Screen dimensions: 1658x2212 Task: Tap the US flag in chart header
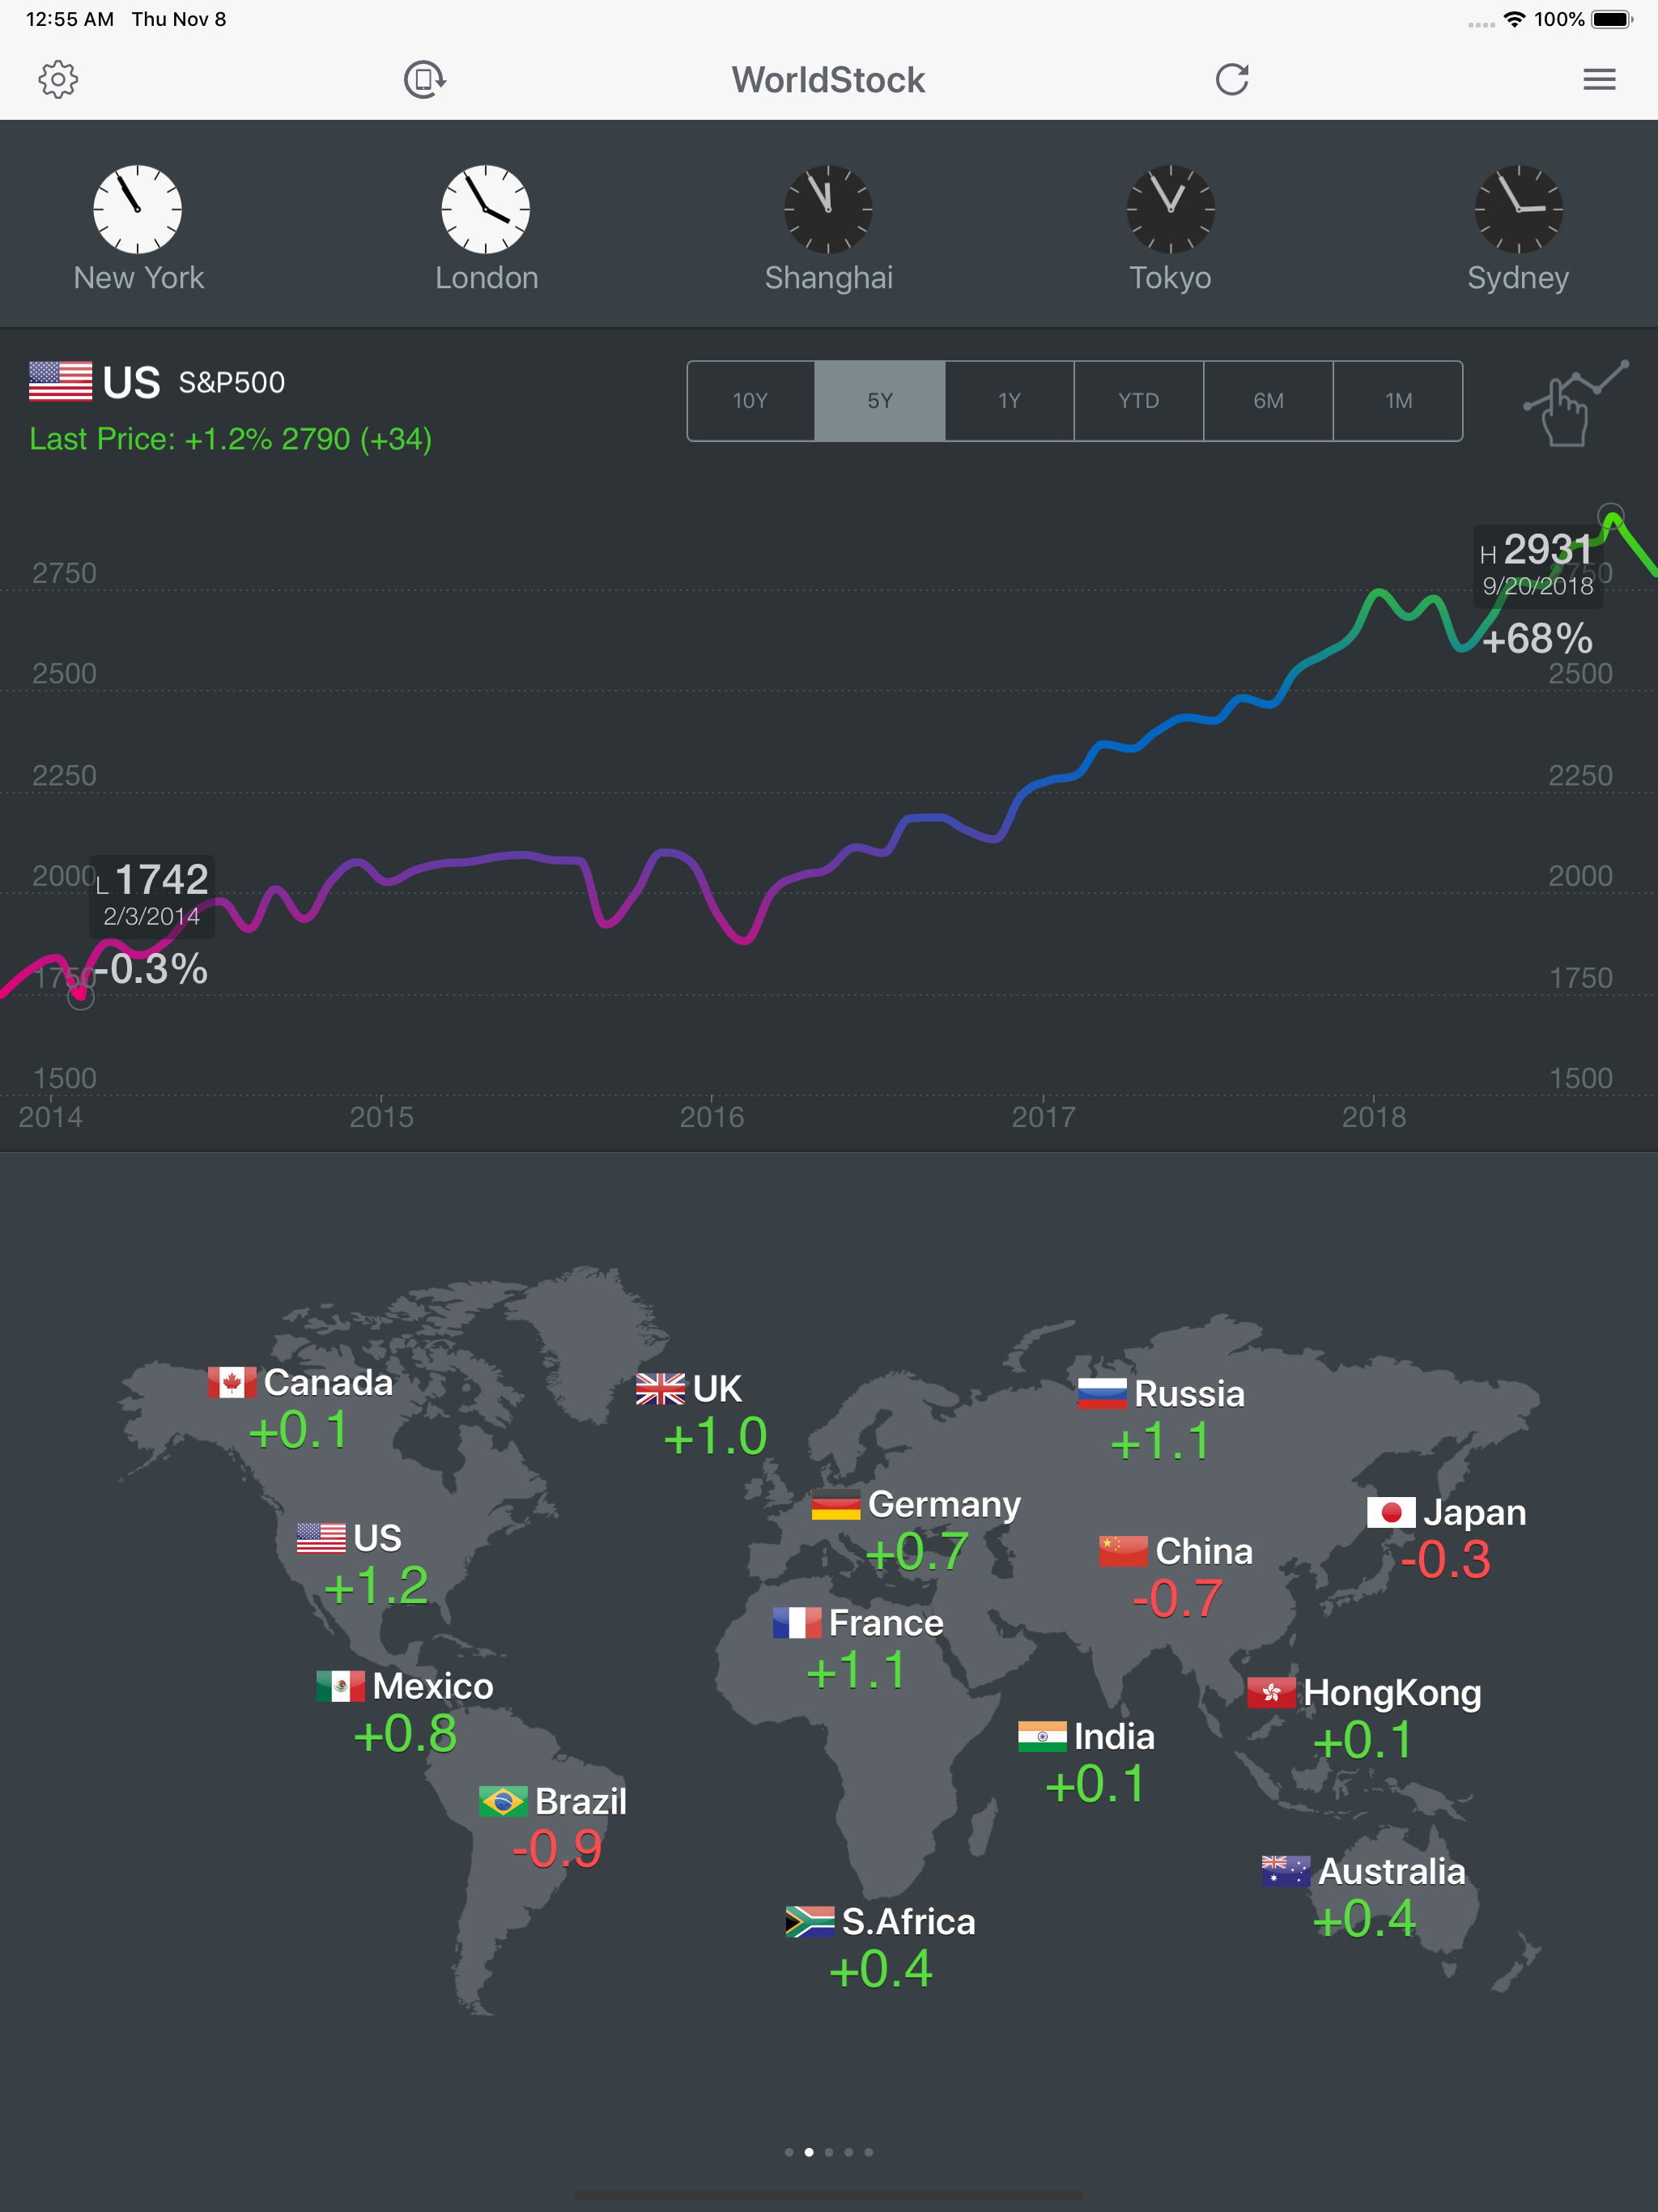coord(60,381)
